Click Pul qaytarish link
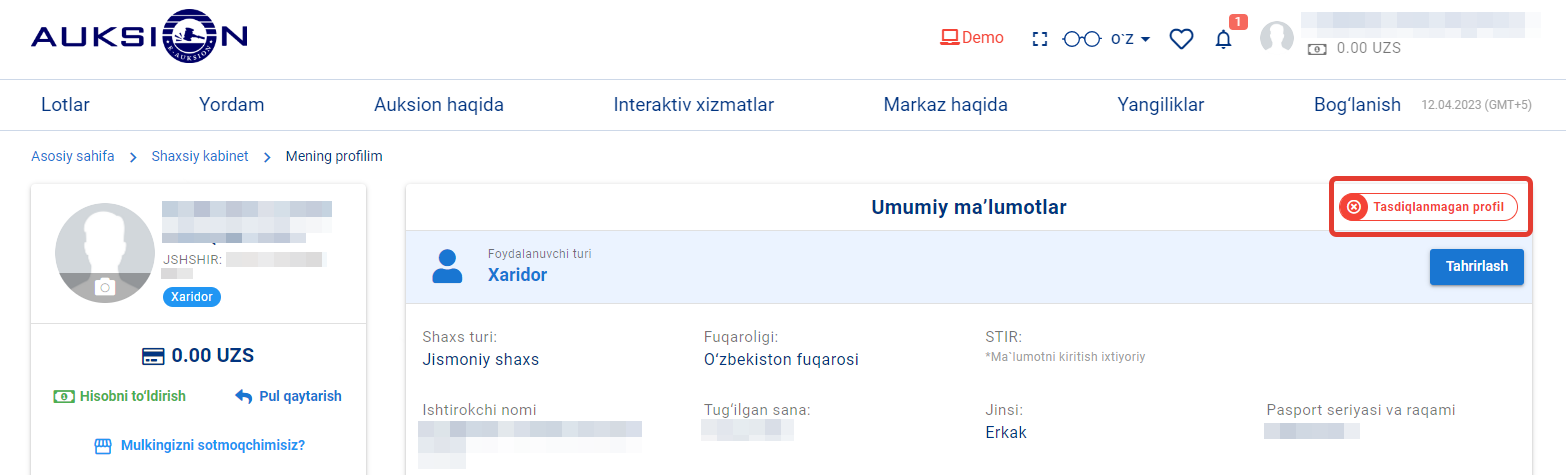1566x475 pixels. pyautogui.click(x=289, y=396)
